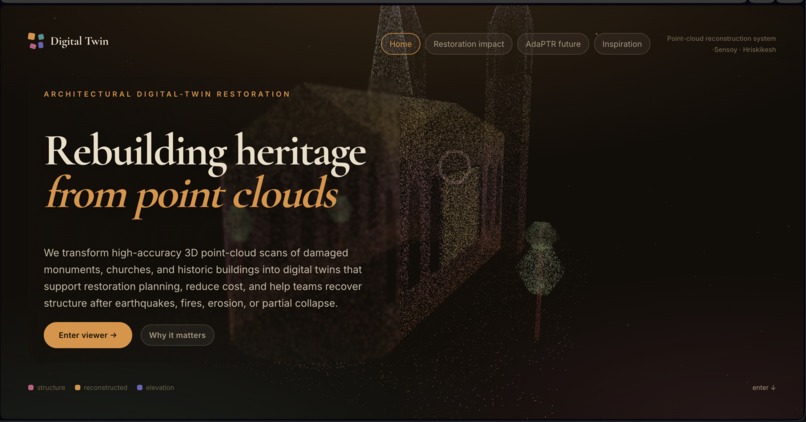Viewport: 806px width, 422px height.
Task: Click the Enter viewer button
Action: tap(88, 335)
